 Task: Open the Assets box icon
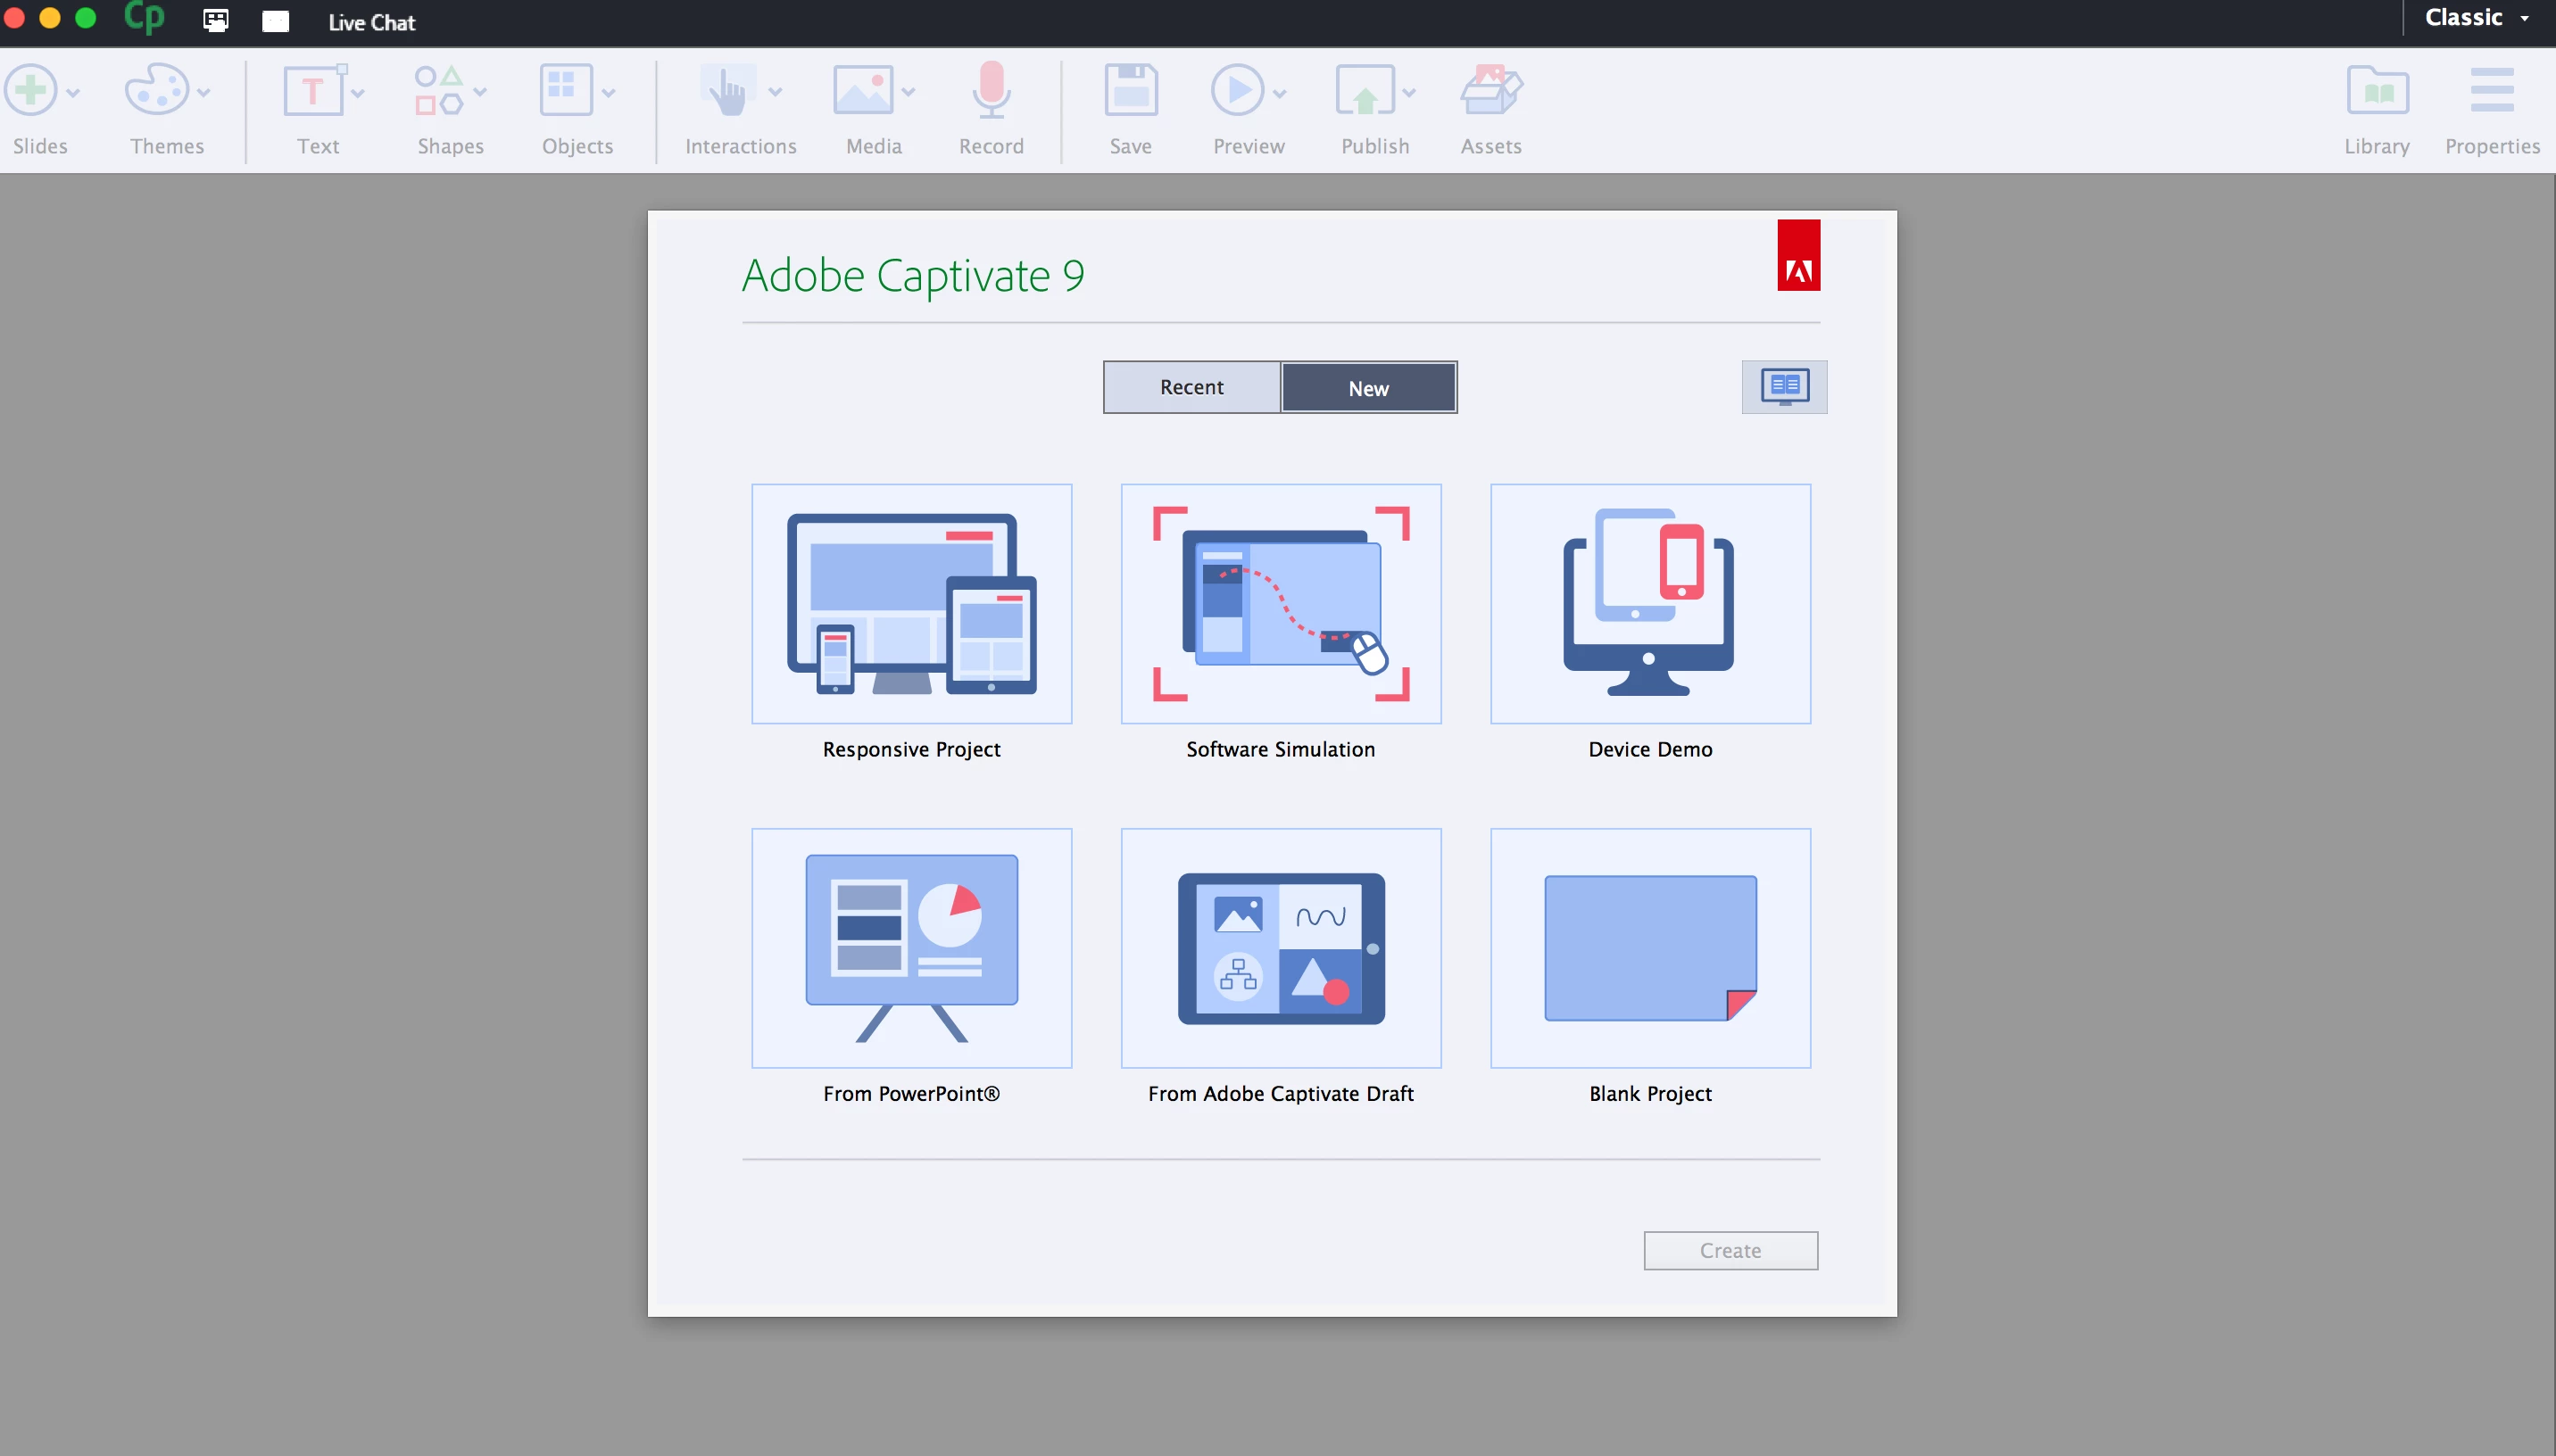point(1490,91)
